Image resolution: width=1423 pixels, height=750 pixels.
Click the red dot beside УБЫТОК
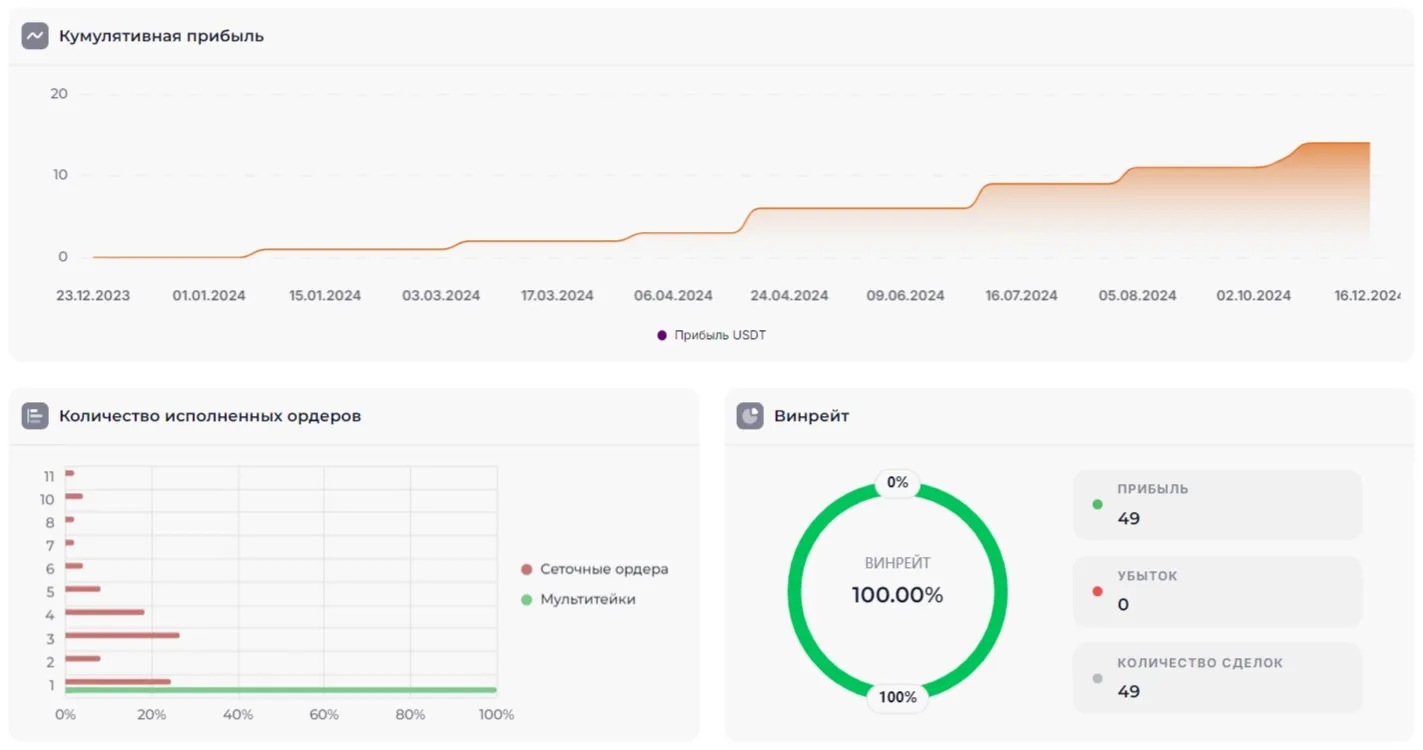(x=1097, y=591)
